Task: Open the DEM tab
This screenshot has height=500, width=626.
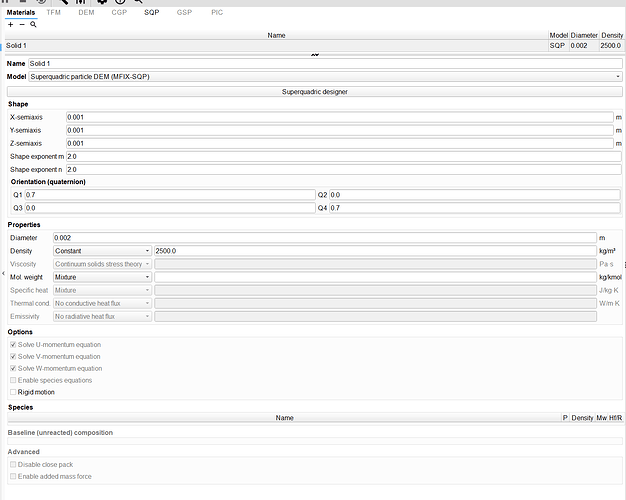Action: 86,12
